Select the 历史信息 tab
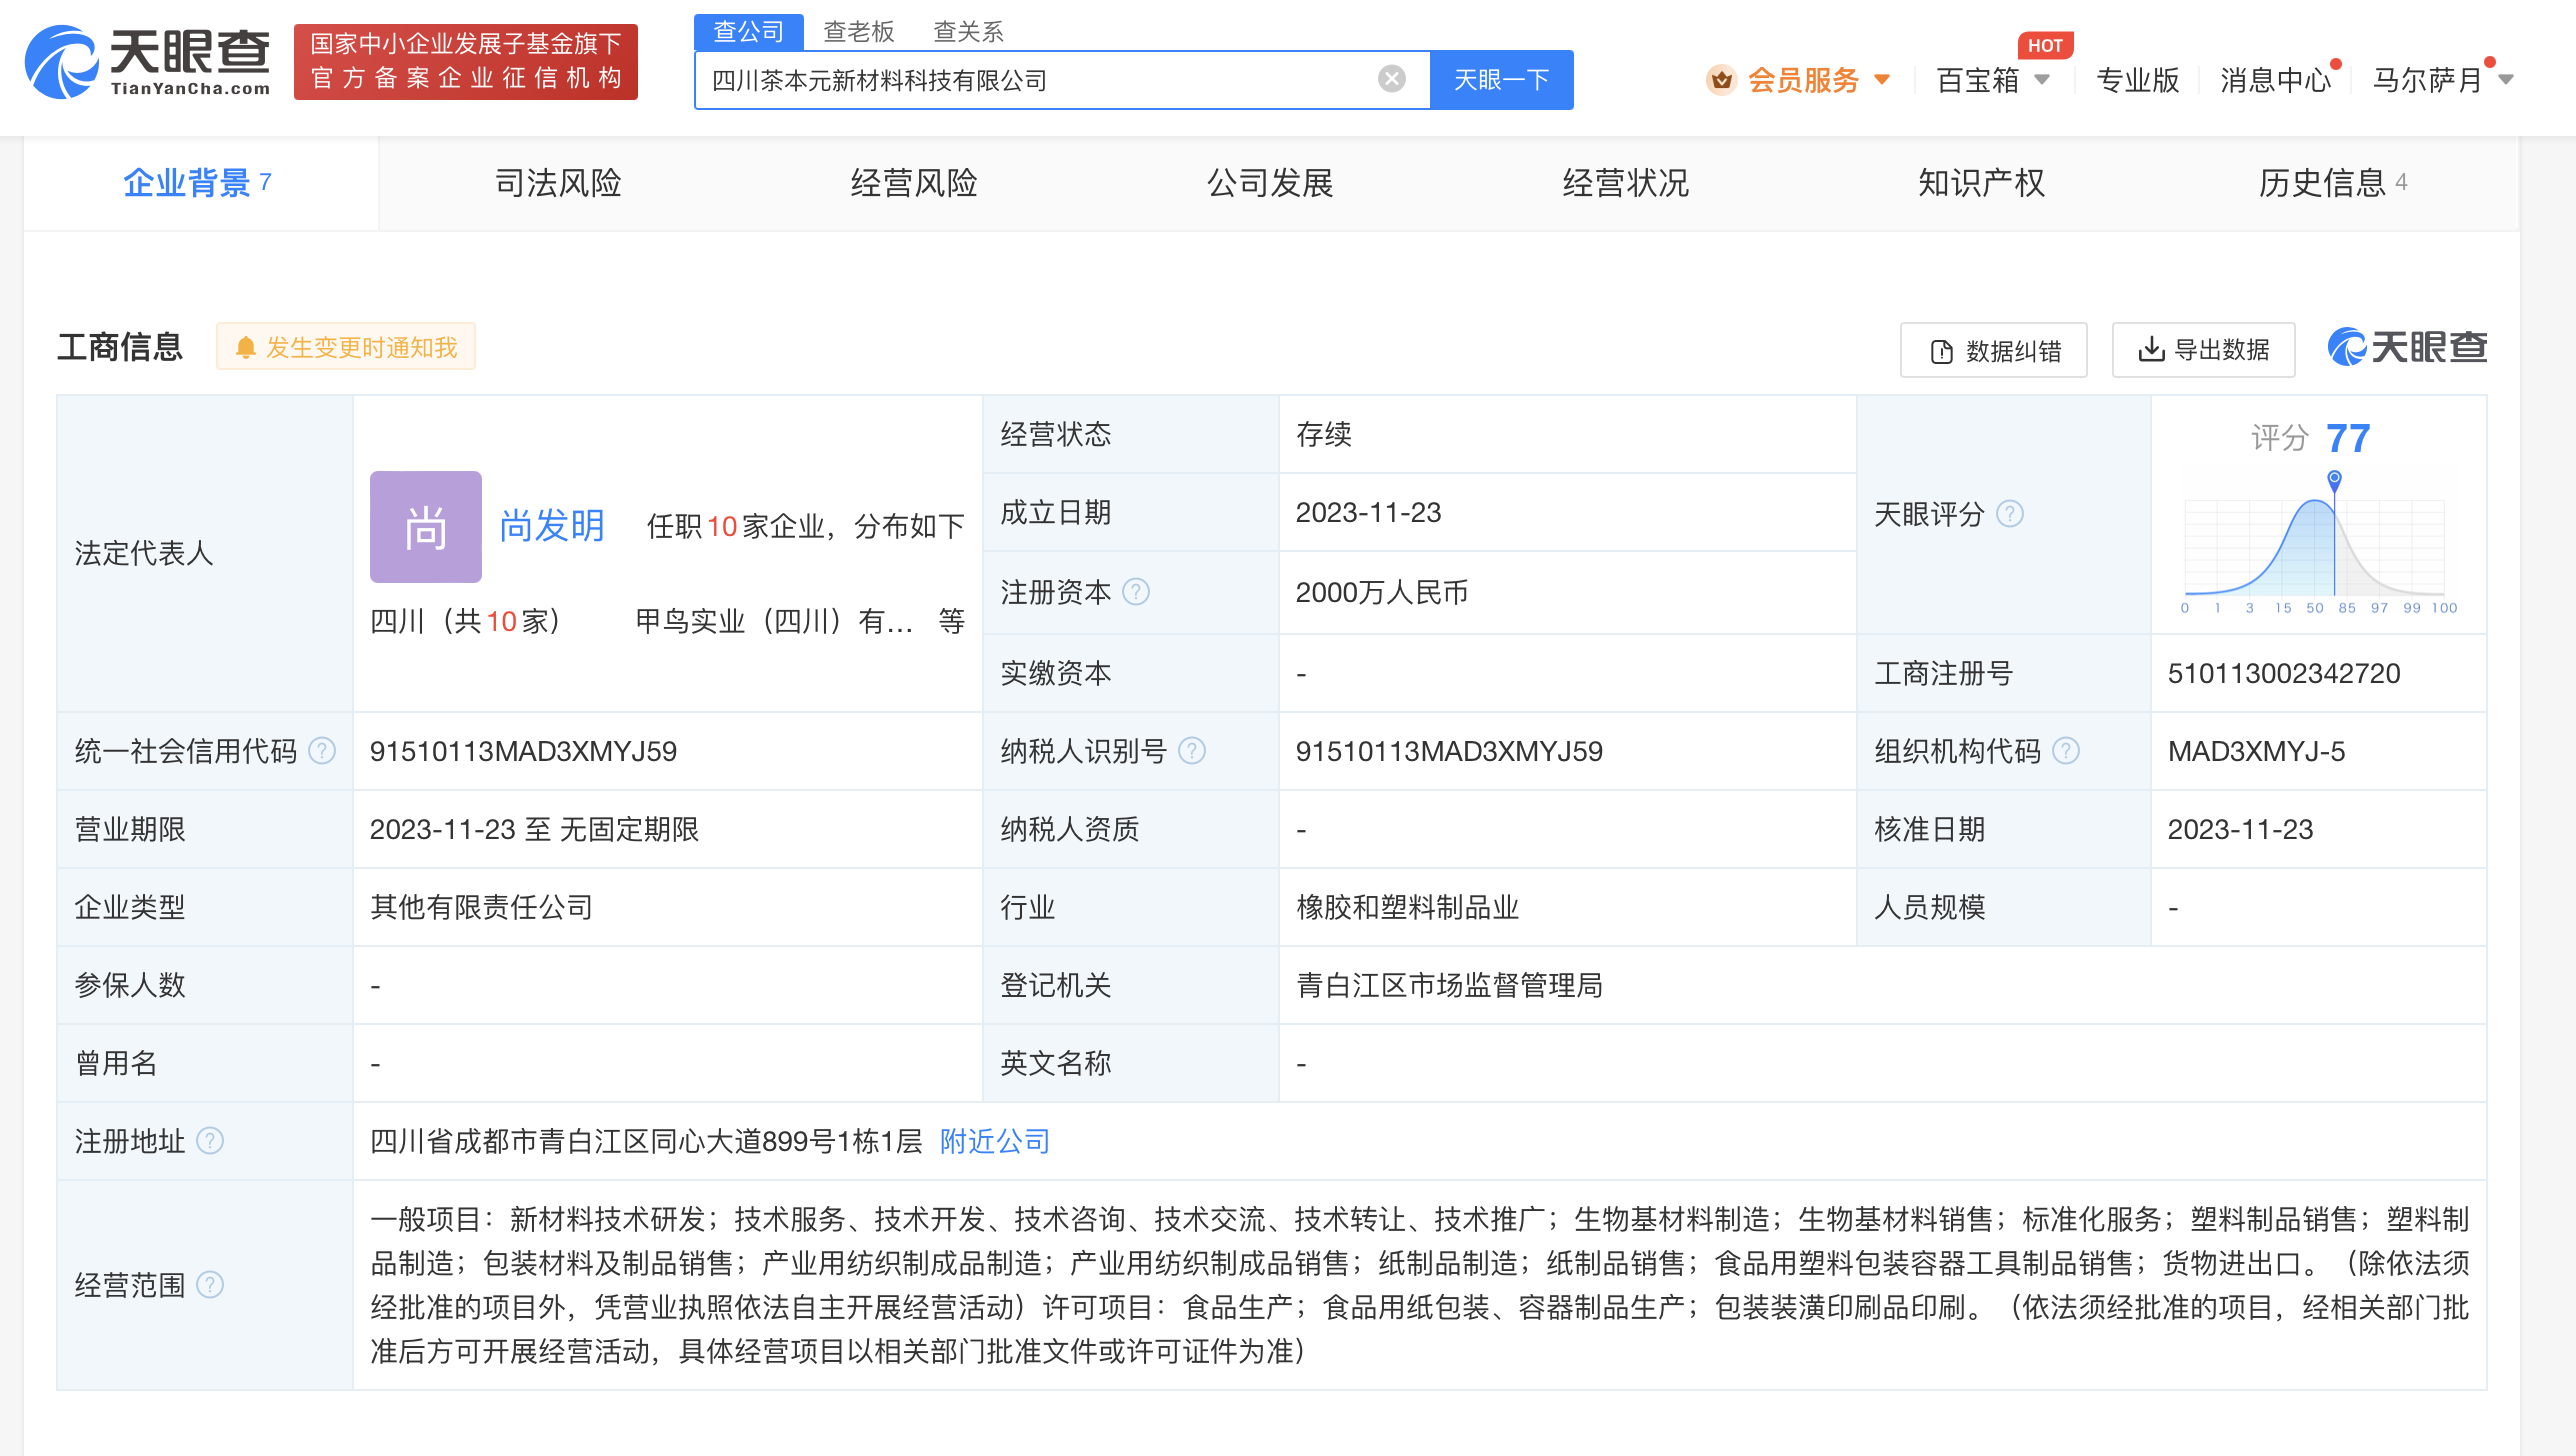 pos(2333,183)
